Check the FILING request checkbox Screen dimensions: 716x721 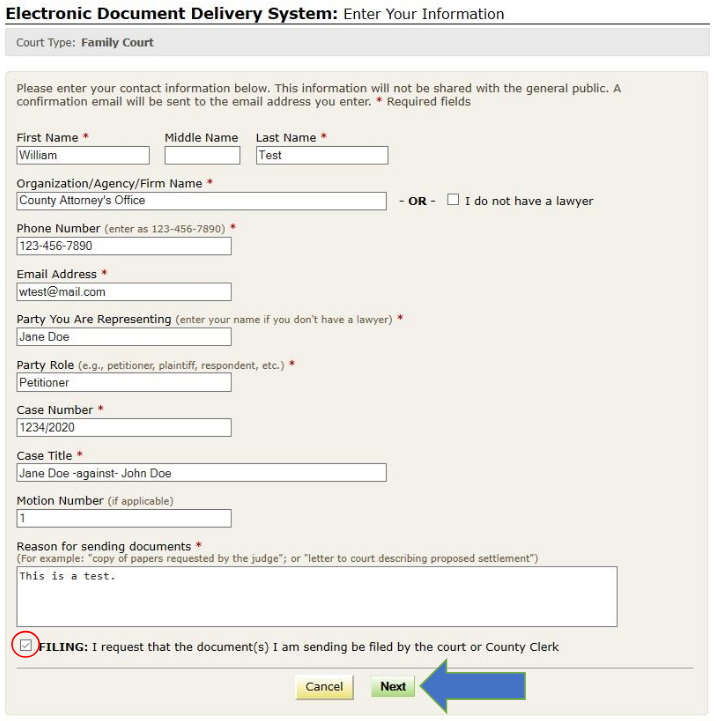[x=25, y=646]
